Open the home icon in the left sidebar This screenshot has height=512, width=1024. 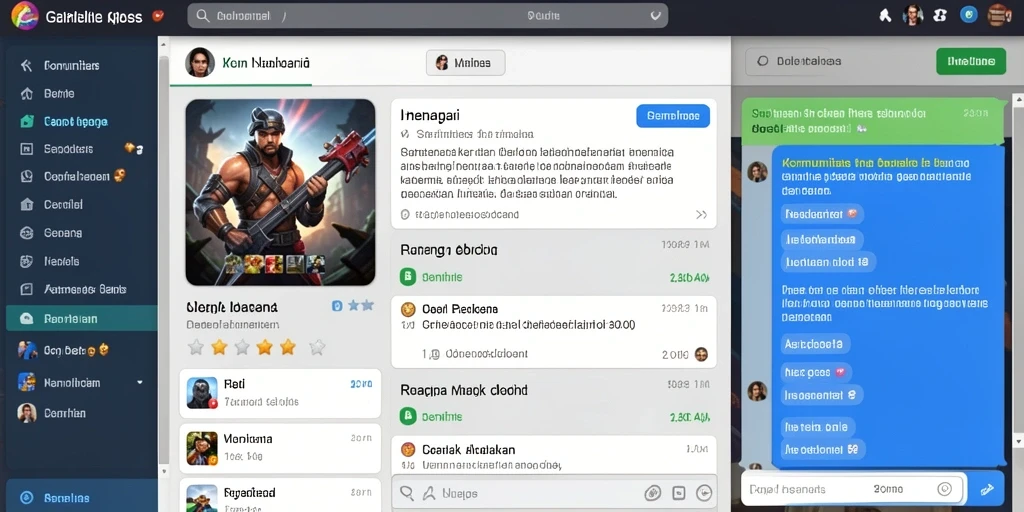point(27,93)
